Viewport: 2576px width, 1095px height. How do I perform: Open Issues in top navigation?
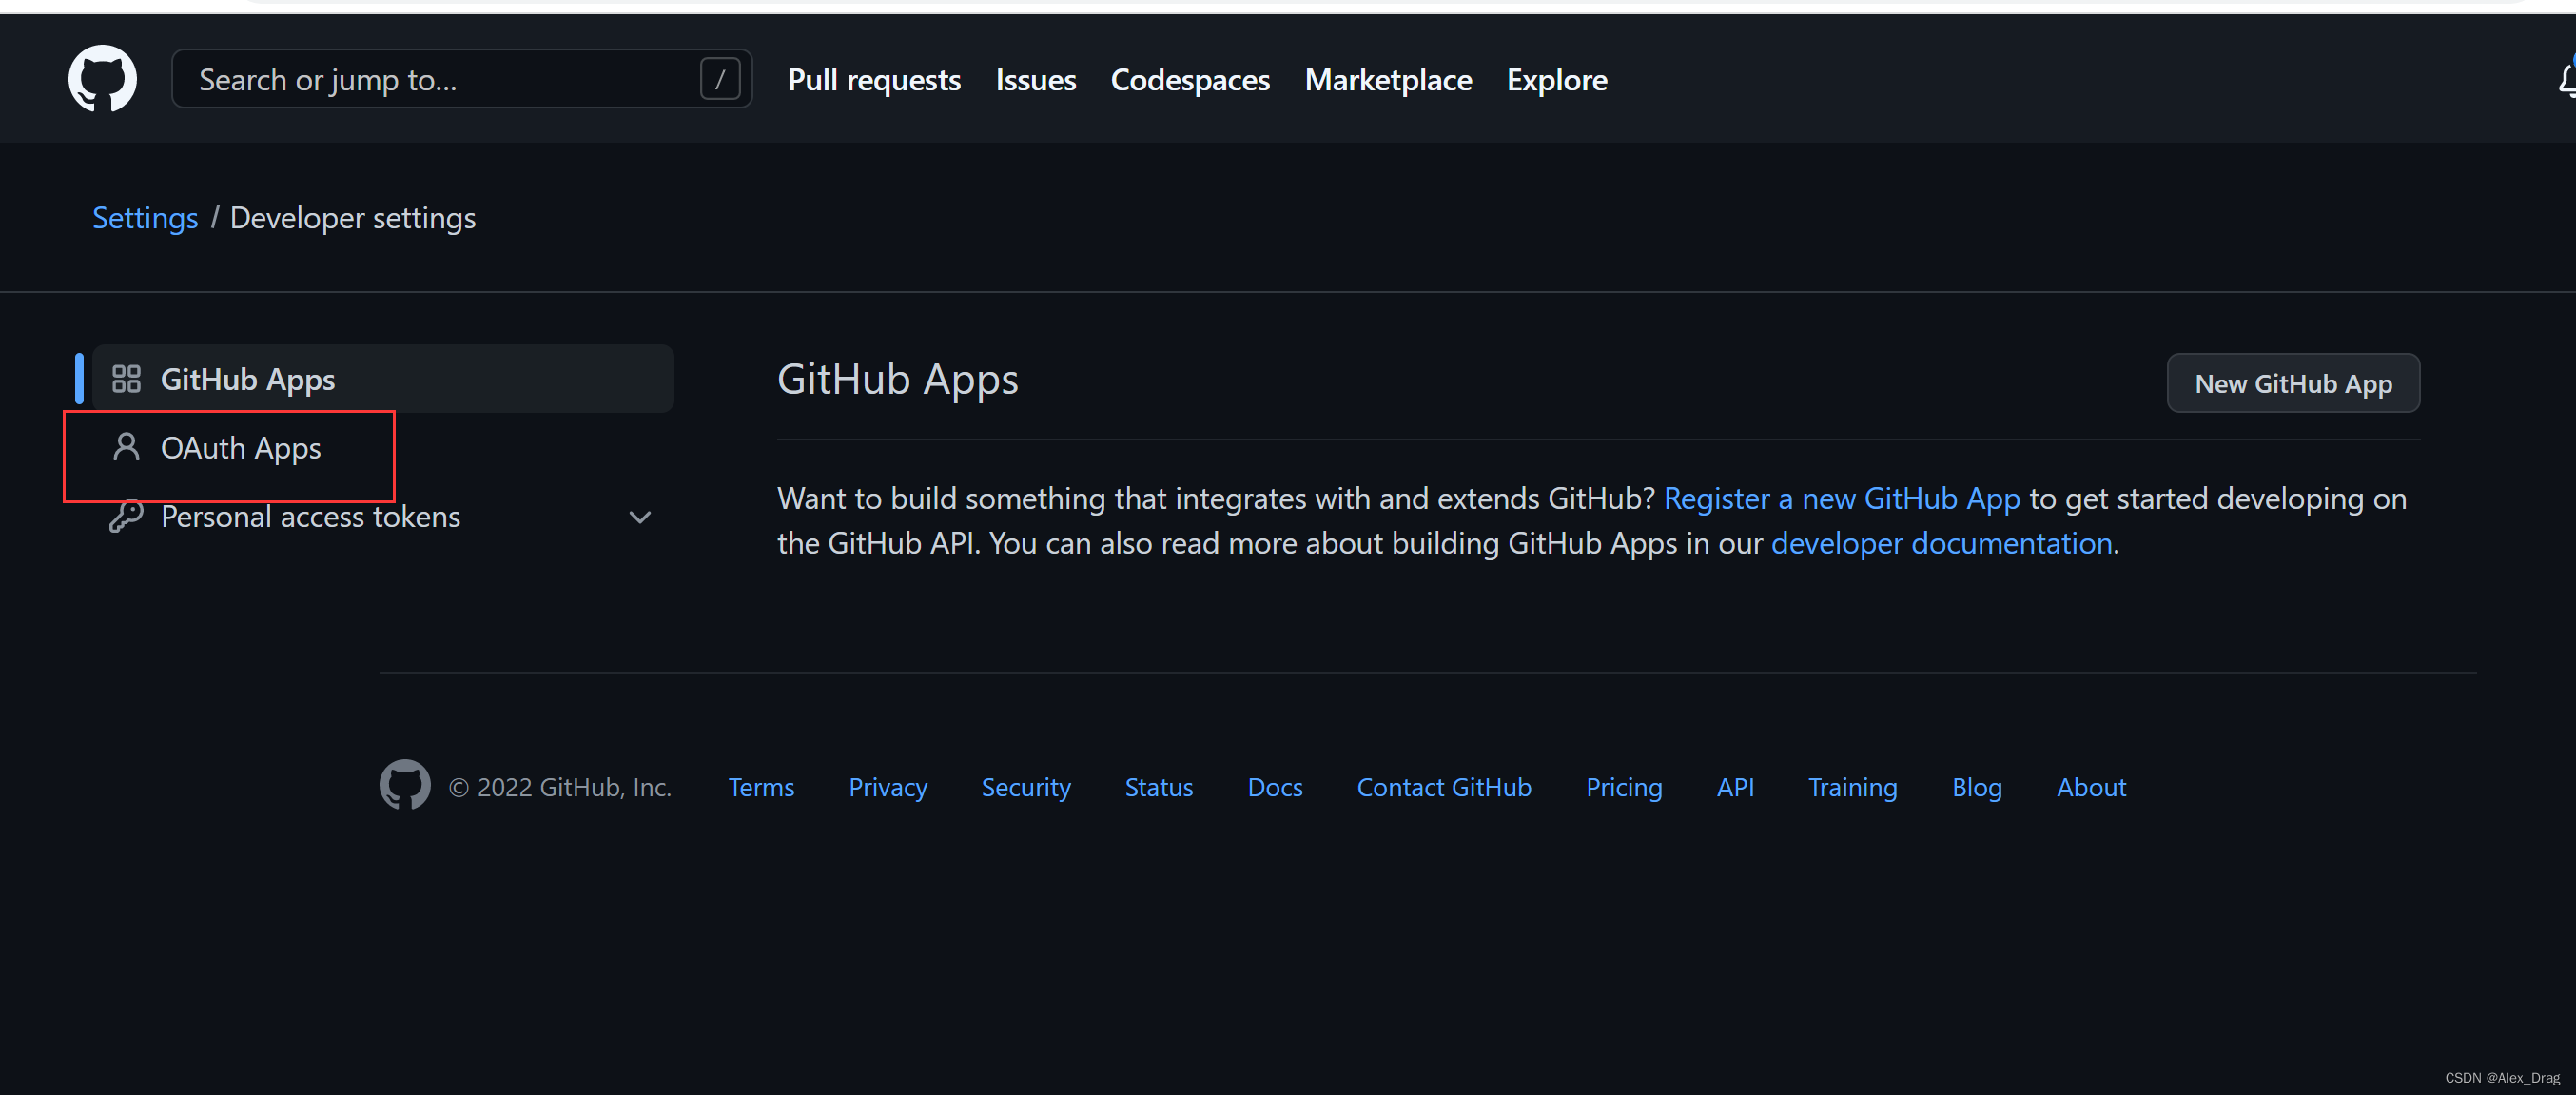(1036, 80)
